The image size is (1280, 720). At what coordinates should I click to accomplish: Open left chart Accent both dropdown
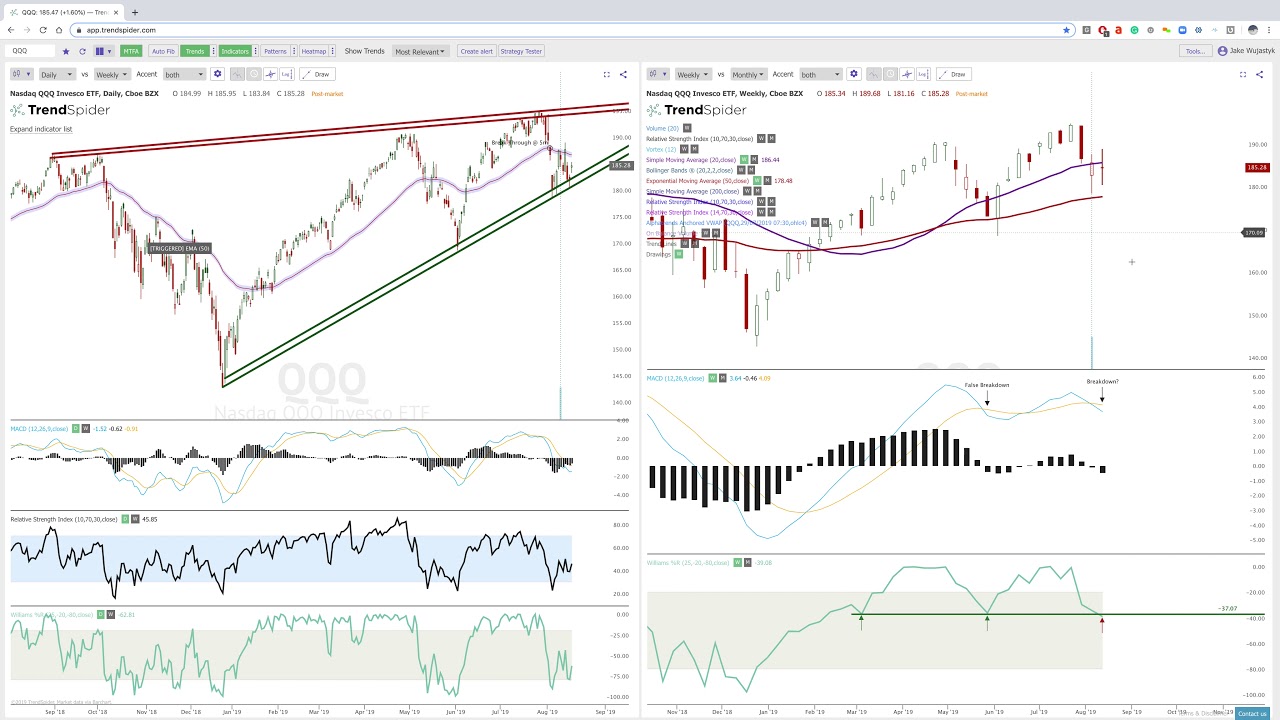coord(184,74)
